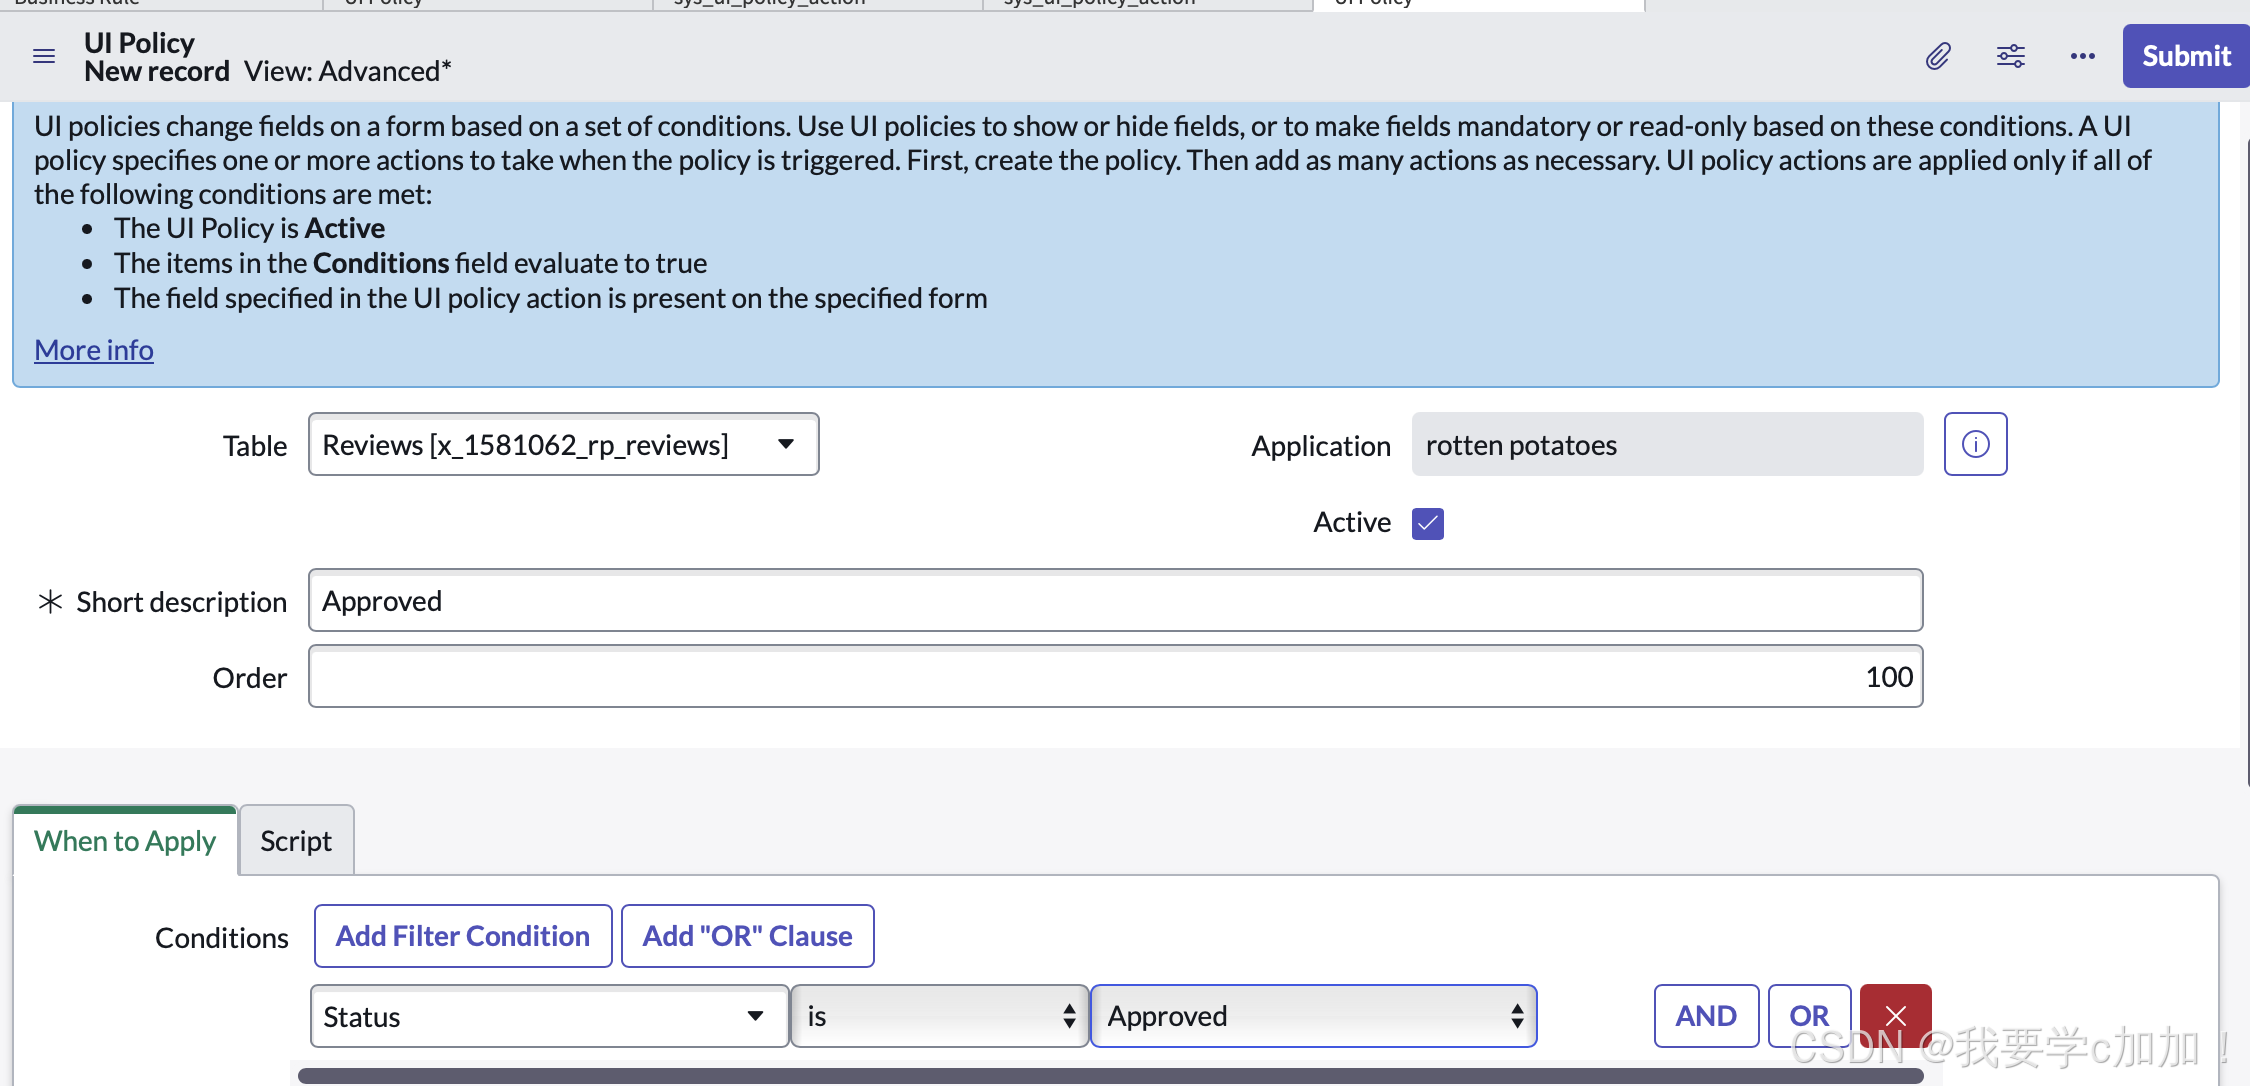Click into the Short description field

coord(1115,601)
